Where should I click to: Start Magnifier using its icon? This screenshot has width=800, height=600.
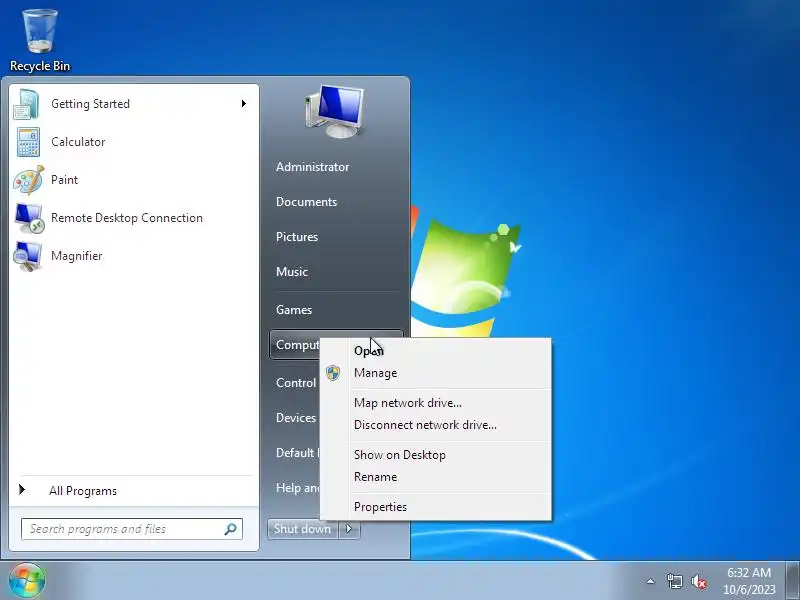coord(28,256)
